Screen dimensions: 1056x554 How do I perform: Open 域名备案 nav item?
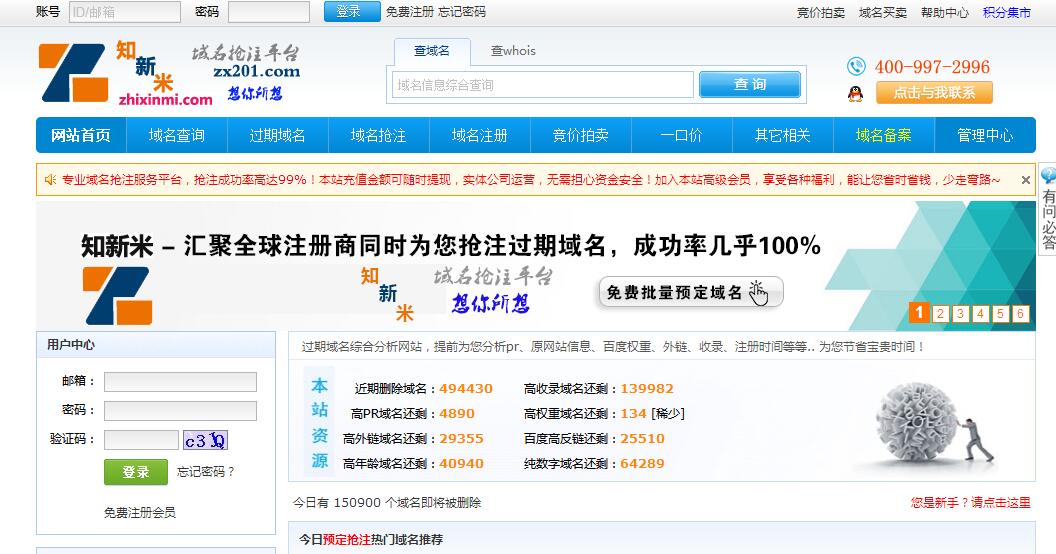point(884,135)
